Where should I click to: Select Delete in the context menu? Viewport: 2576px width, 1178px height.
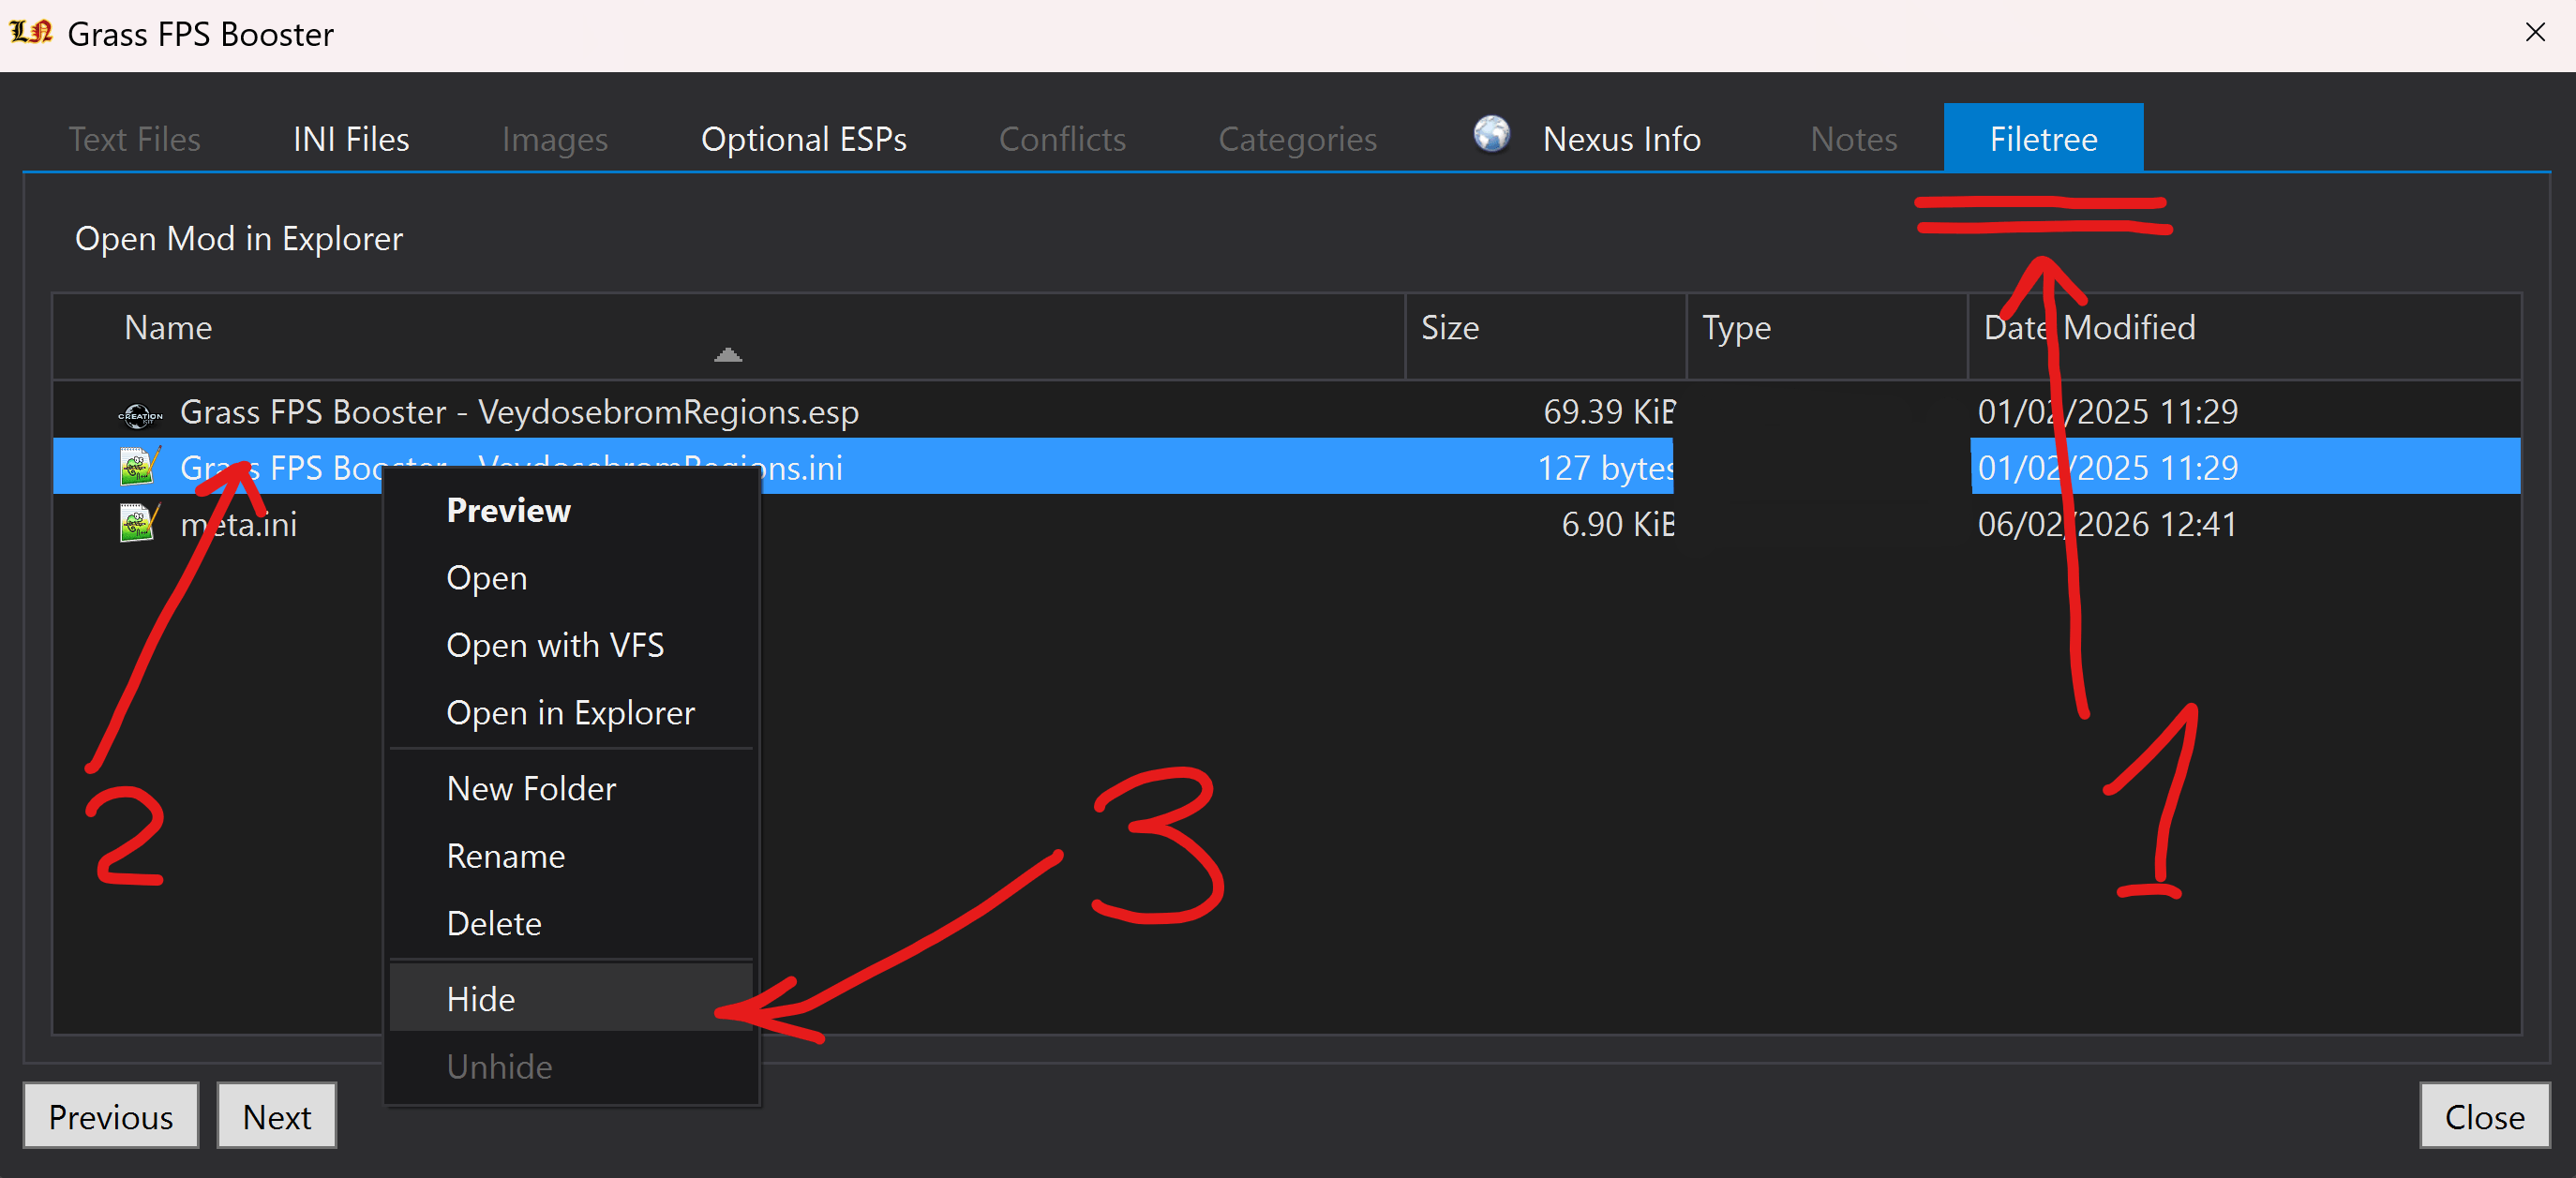[x=494, y=923]
